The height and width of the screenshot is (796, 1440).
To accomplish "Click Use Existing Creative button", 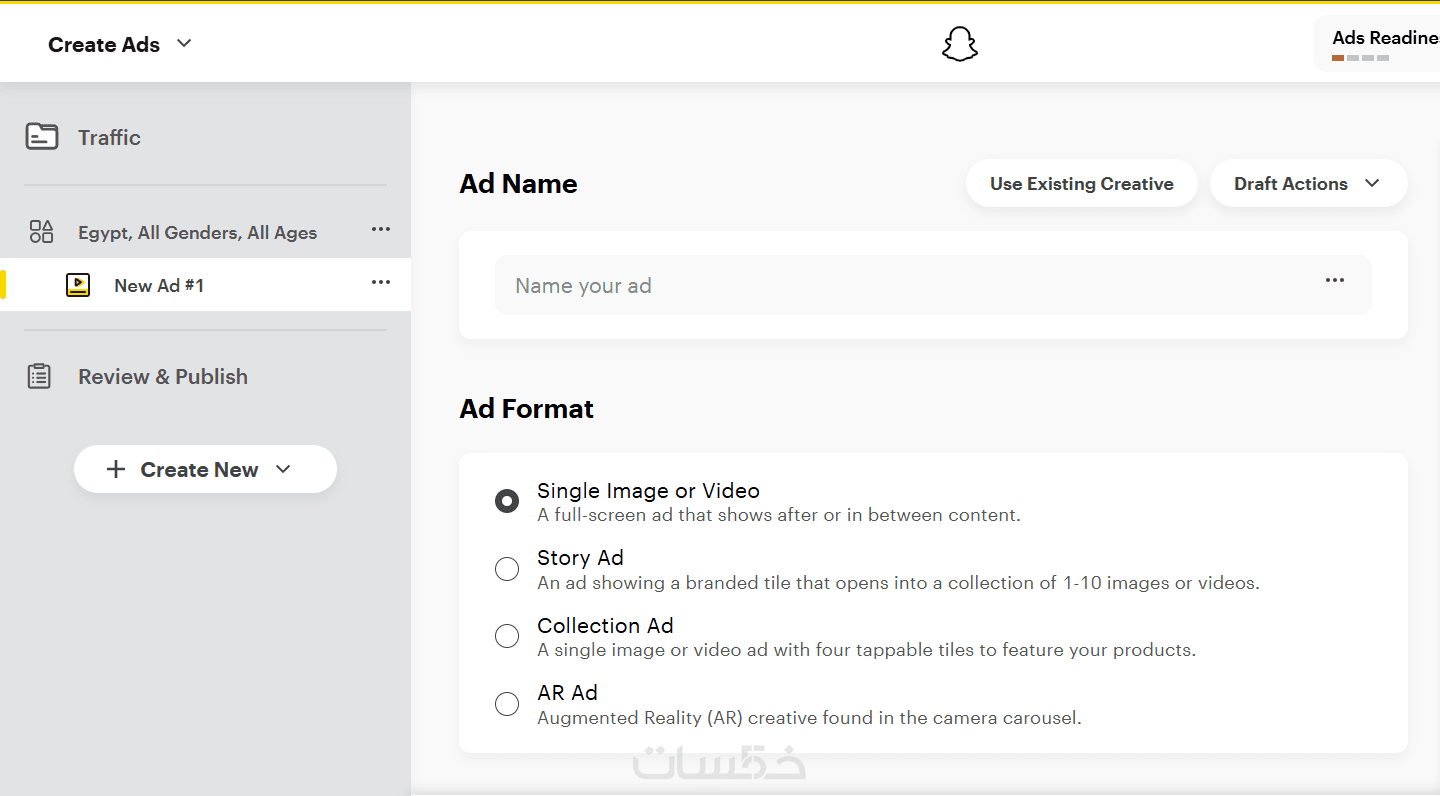I will (x=1081, y=184).
